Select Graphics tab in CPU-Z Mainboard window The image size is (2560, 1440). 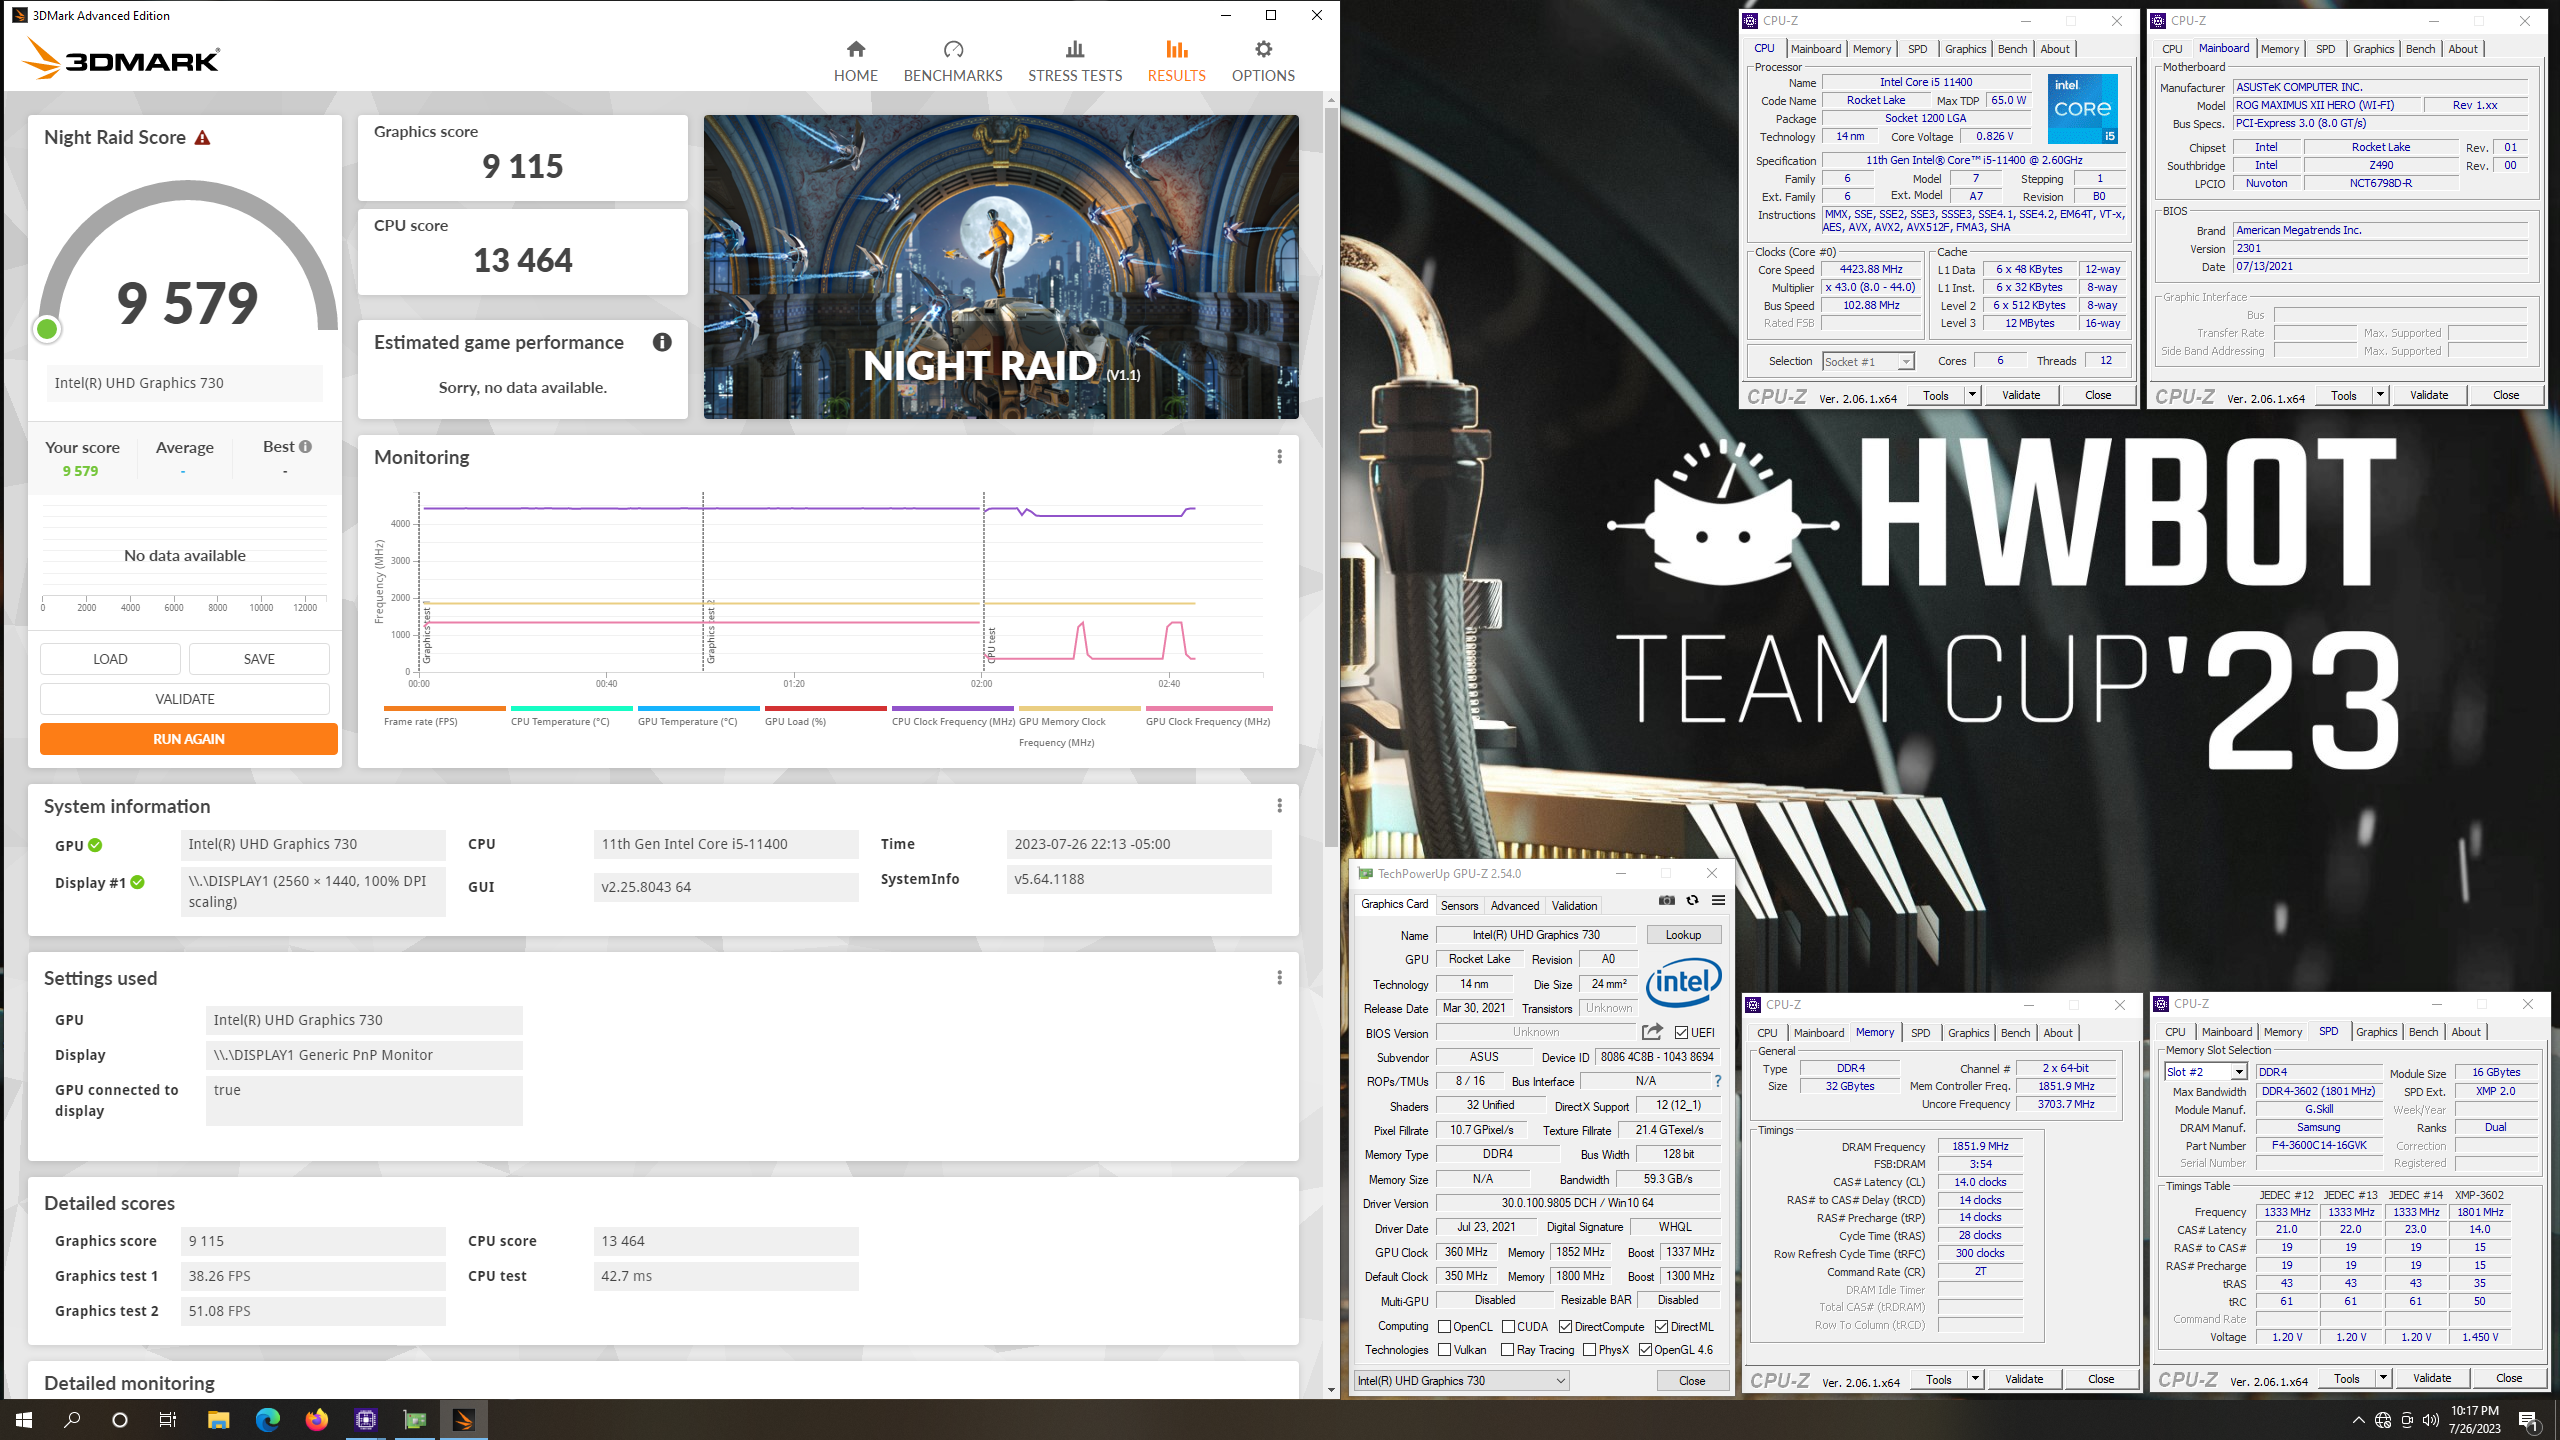2373,49
